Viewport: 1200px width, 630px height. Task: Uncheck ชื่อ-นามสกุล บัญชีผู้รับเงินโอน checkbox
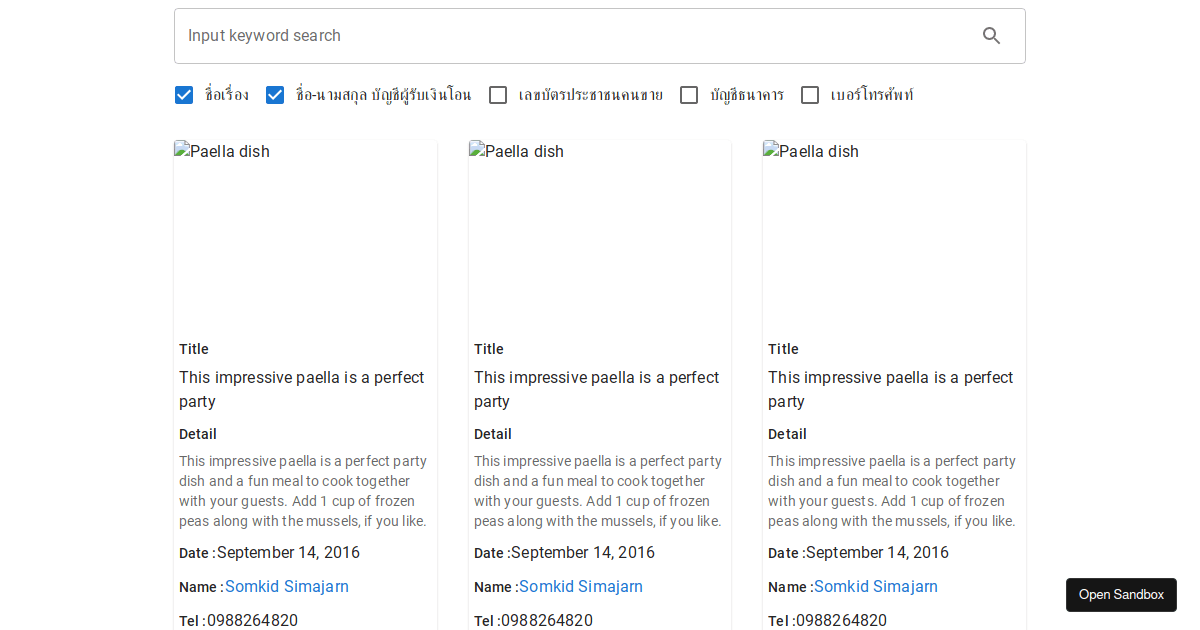(275, 95)
